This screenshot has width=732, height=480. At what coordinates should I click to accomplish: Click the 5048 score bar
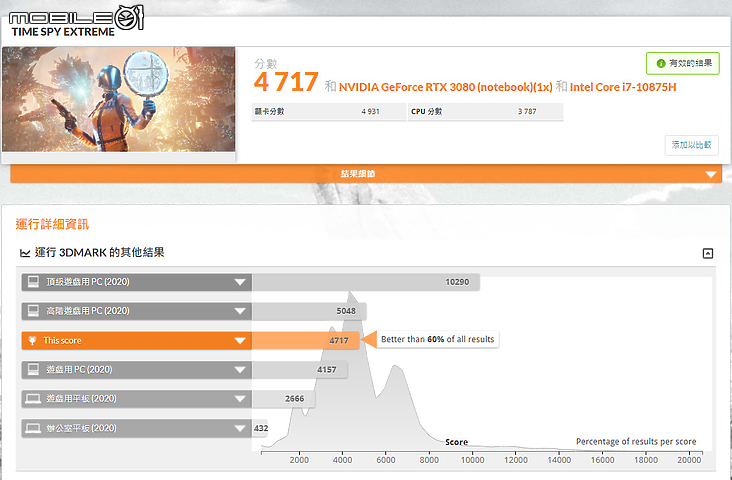pos(309,311)
